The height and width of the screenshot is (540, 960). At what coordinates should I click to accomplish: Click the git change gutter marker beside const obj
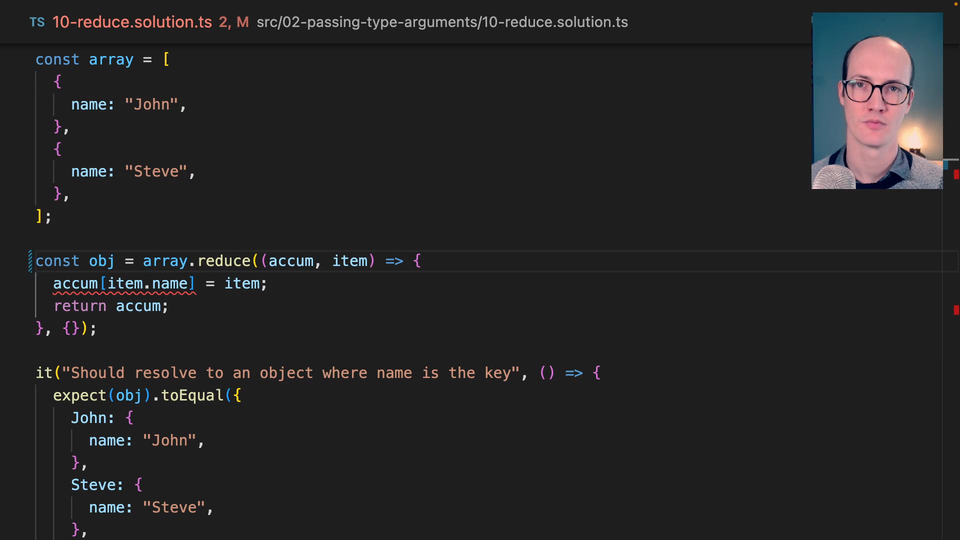[30, 261]
